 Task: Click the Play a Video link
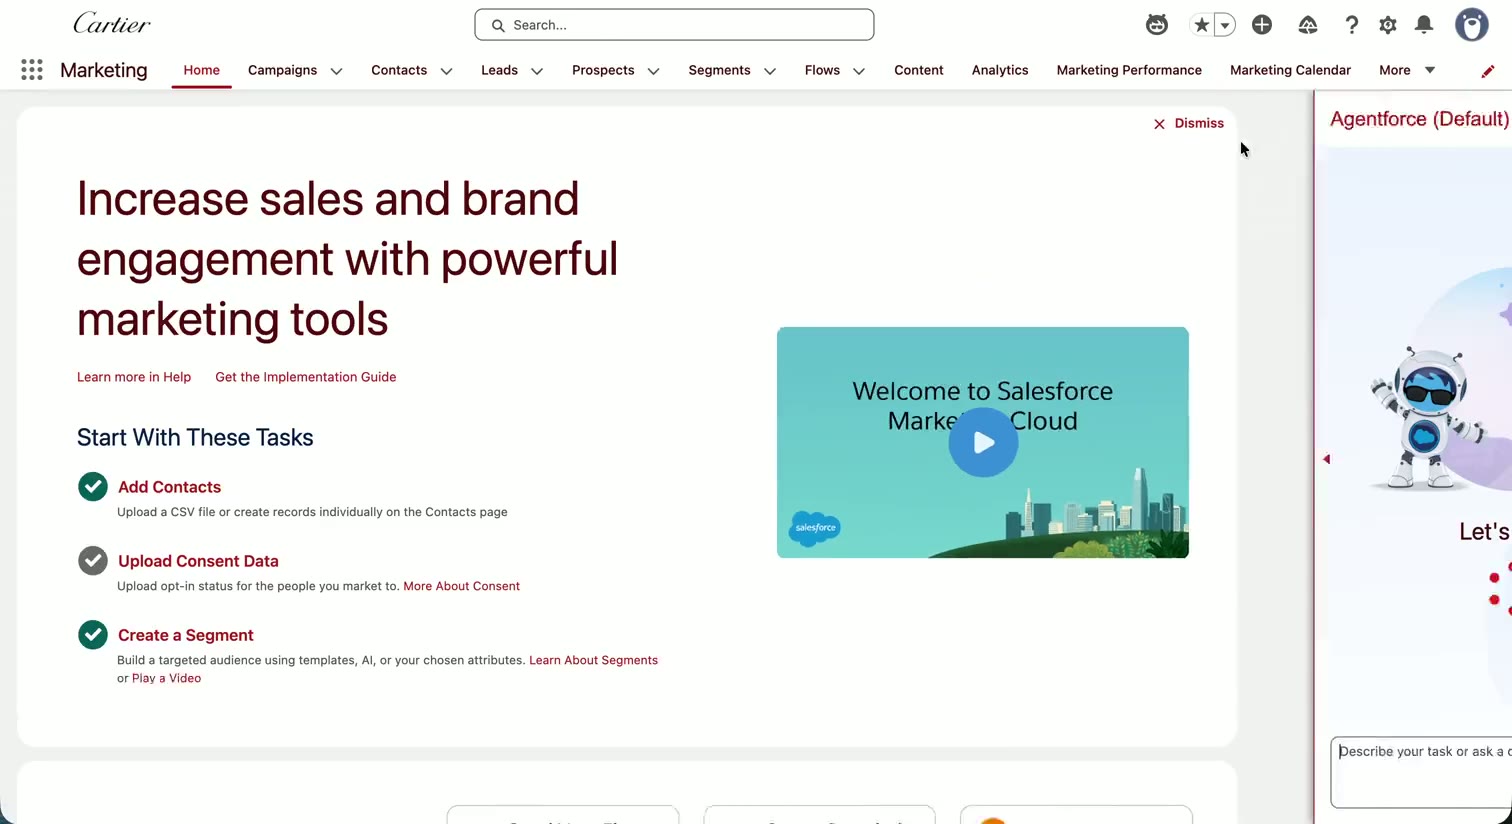click(166, 678)
